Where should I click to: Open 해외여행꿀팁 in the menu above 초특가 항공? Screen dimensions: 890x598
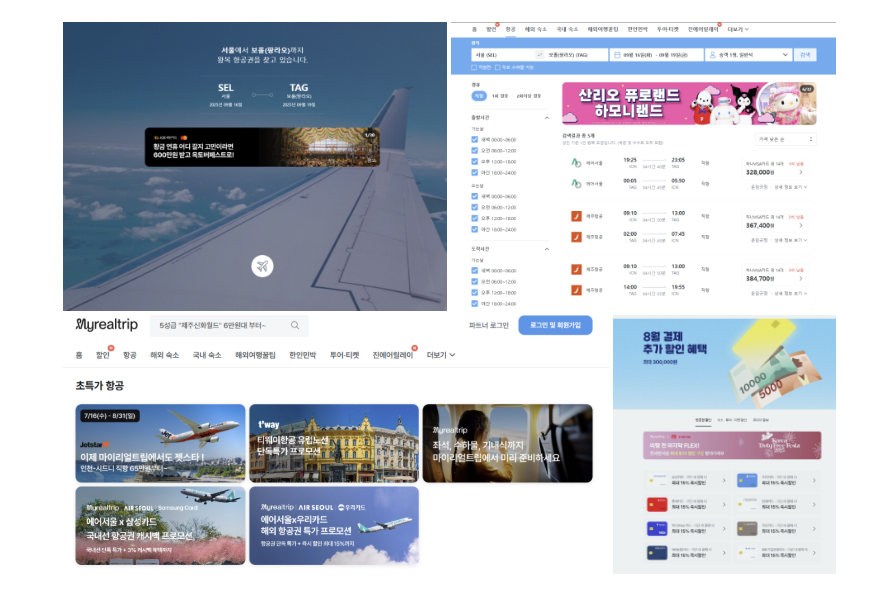(x=255, y=355)
